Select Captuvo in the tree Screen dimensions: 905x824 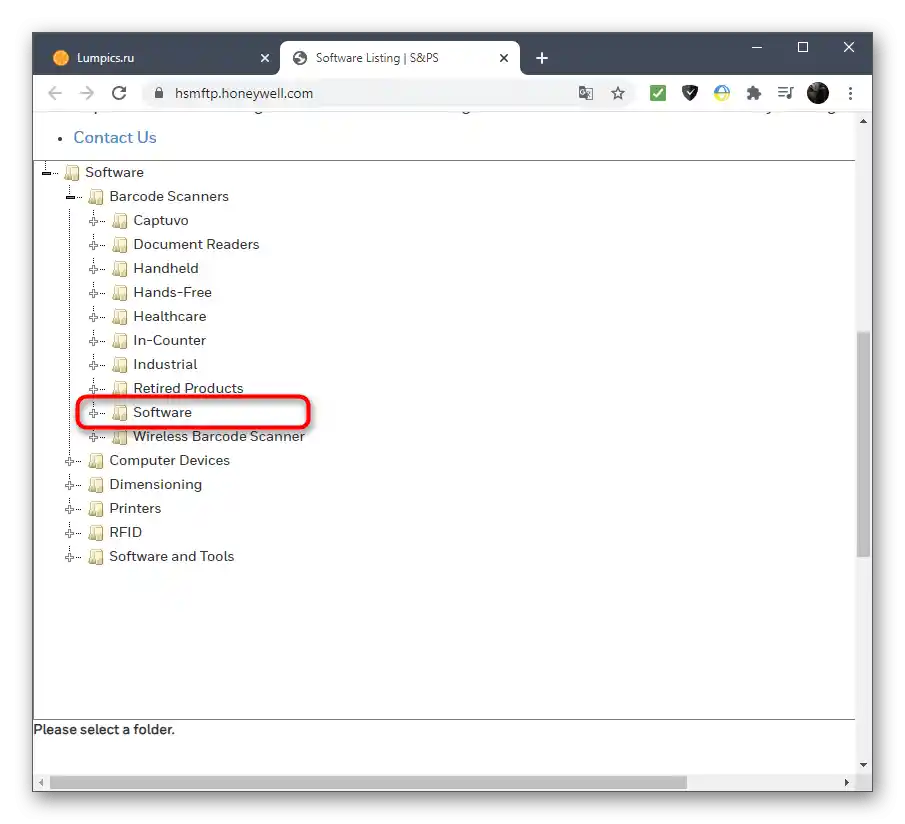point(161,220)
